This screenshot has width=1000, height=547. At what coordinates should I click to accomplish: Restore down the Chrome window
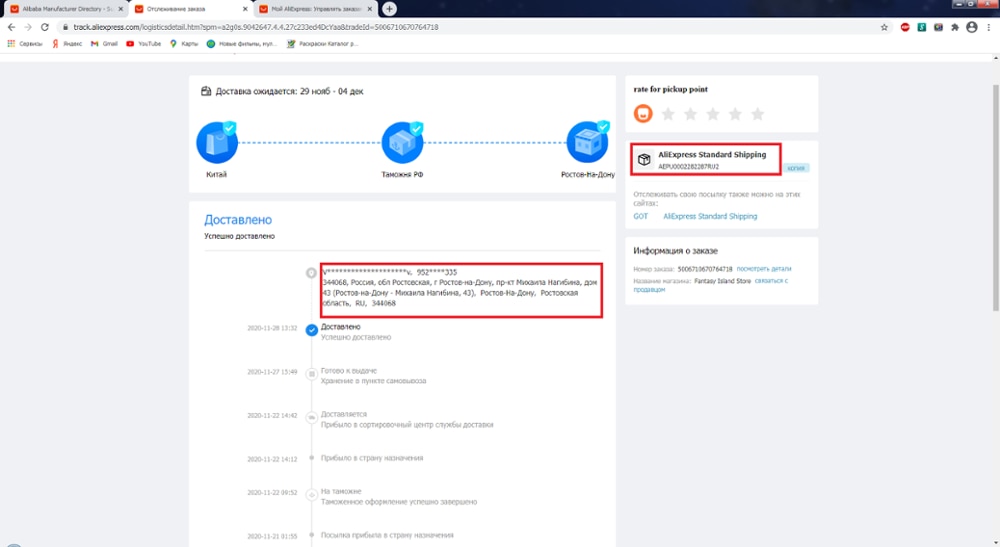tap(971, 4)
